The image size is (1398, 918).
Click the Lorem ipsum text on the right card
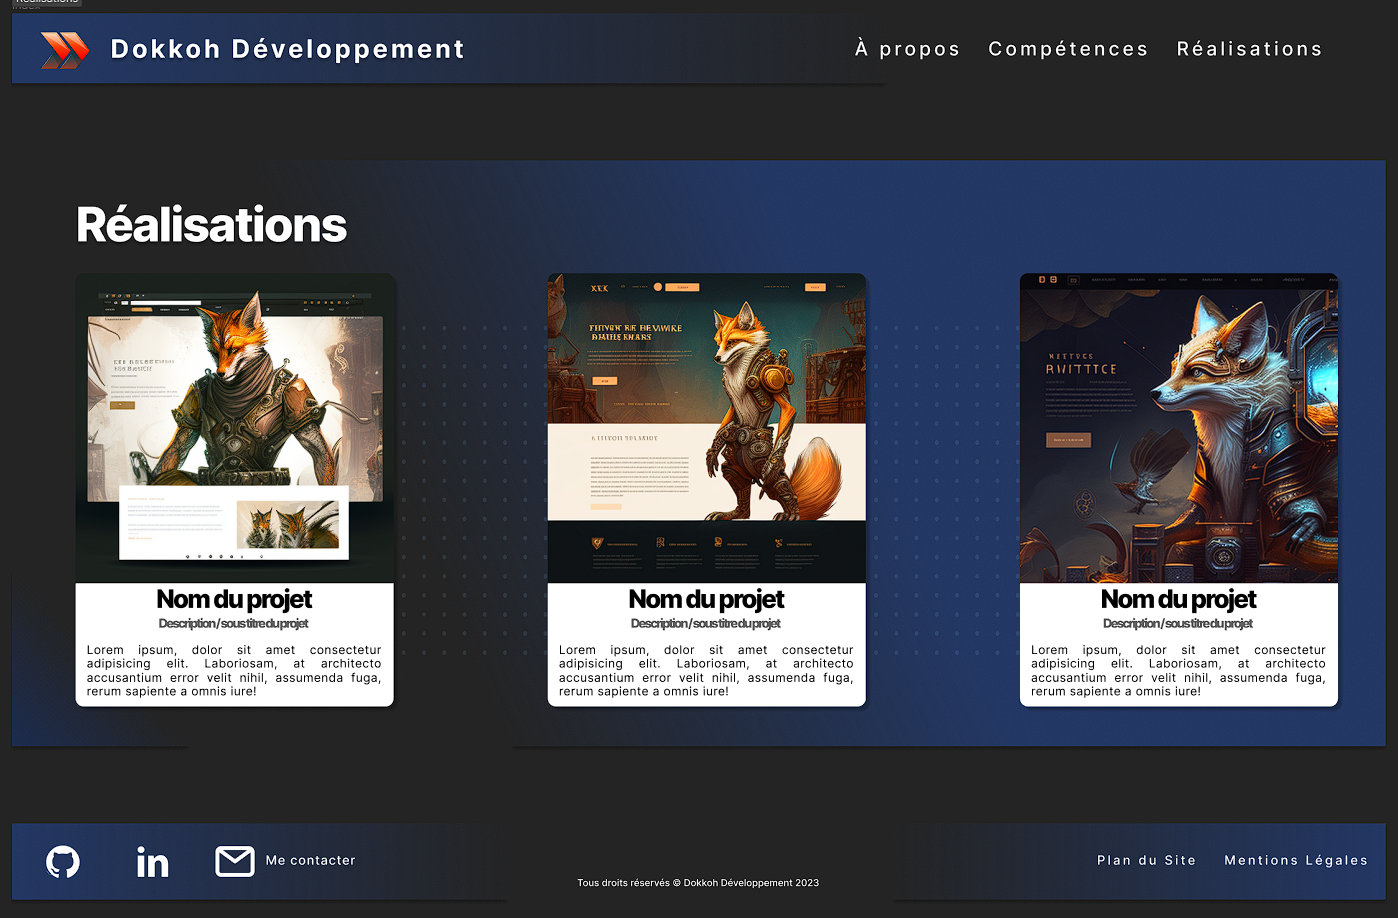[x=1178, y=670]
